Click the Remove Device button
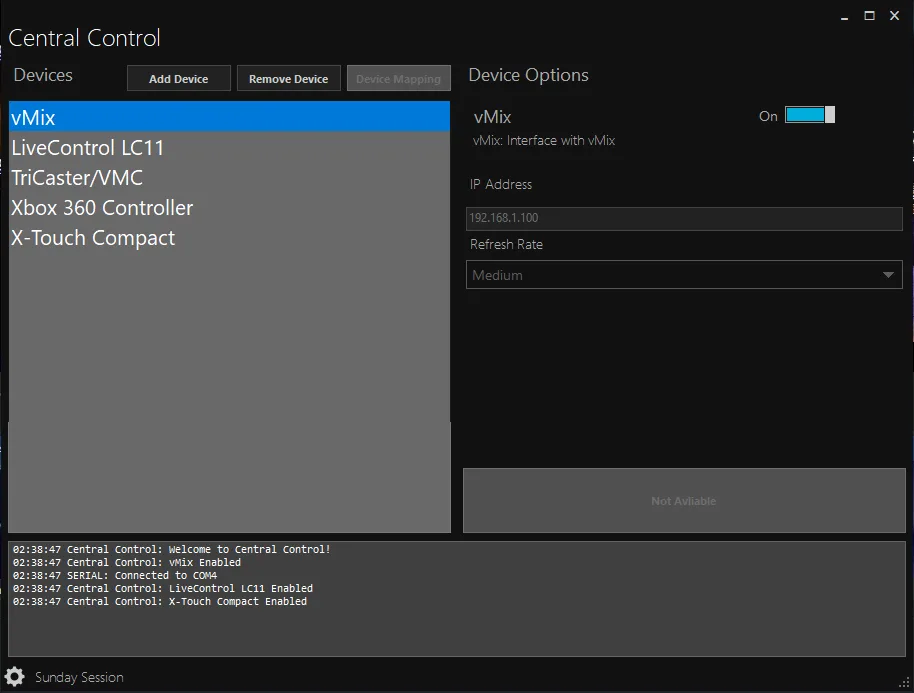This screenshot has height=693, width=914. tap(289, 79)
